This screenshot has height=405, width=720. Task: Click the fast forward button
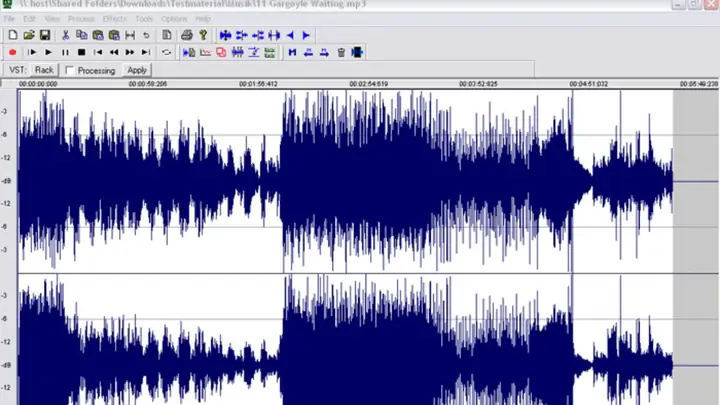pos(130,52)
